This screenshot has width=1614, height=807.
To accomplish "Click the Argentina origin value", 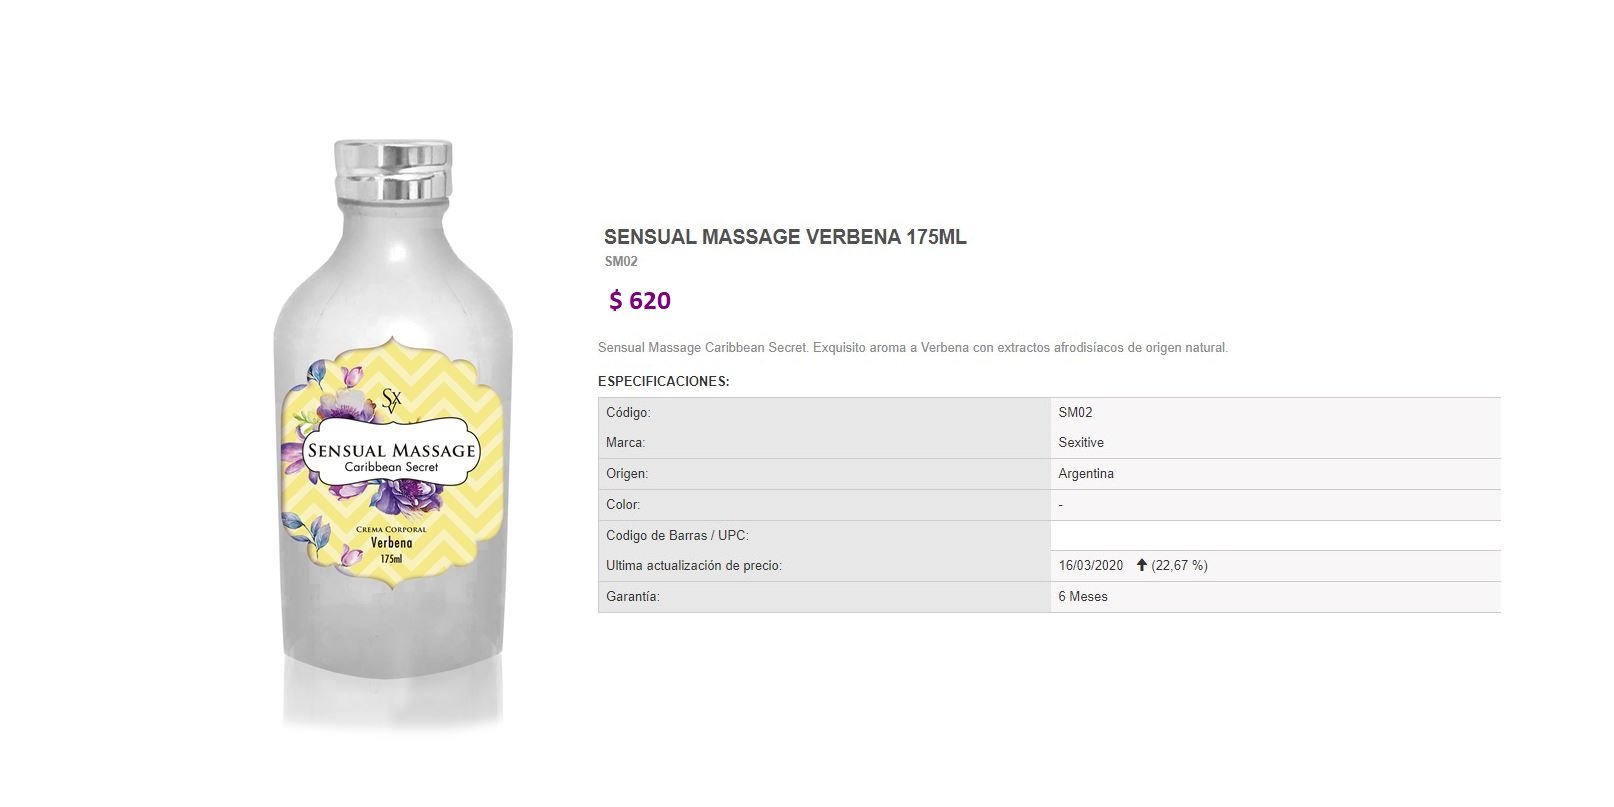I will [x=1086, y=473].
